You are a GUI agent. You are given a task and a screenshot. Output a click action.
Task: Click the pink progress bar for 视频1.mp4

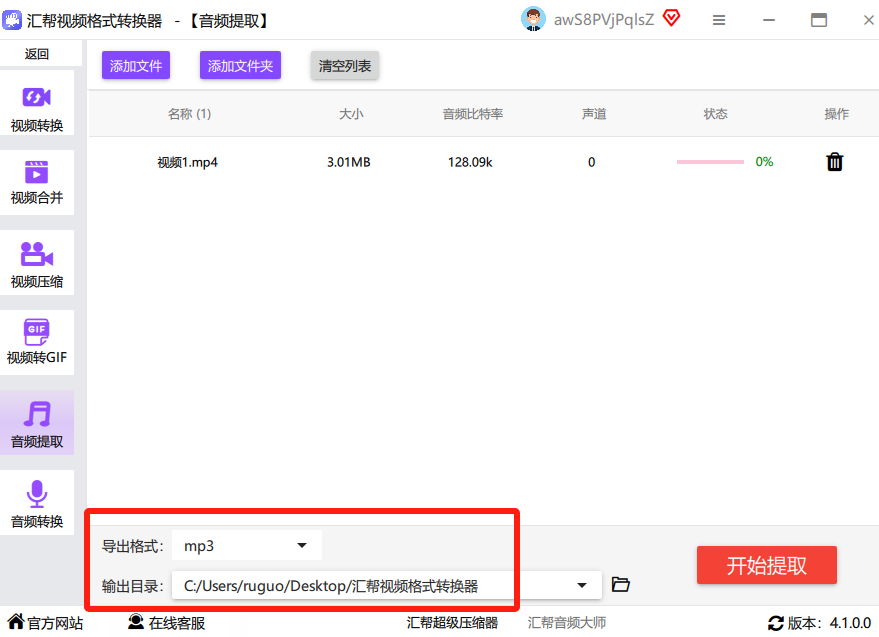click(710, 162)
